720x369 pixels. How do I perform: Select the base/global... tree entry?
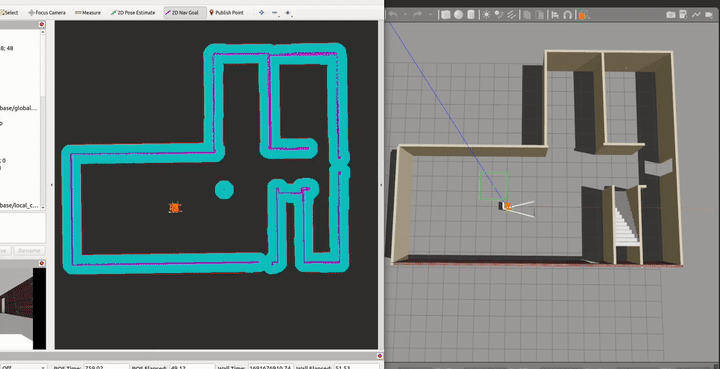pos(19,108)
